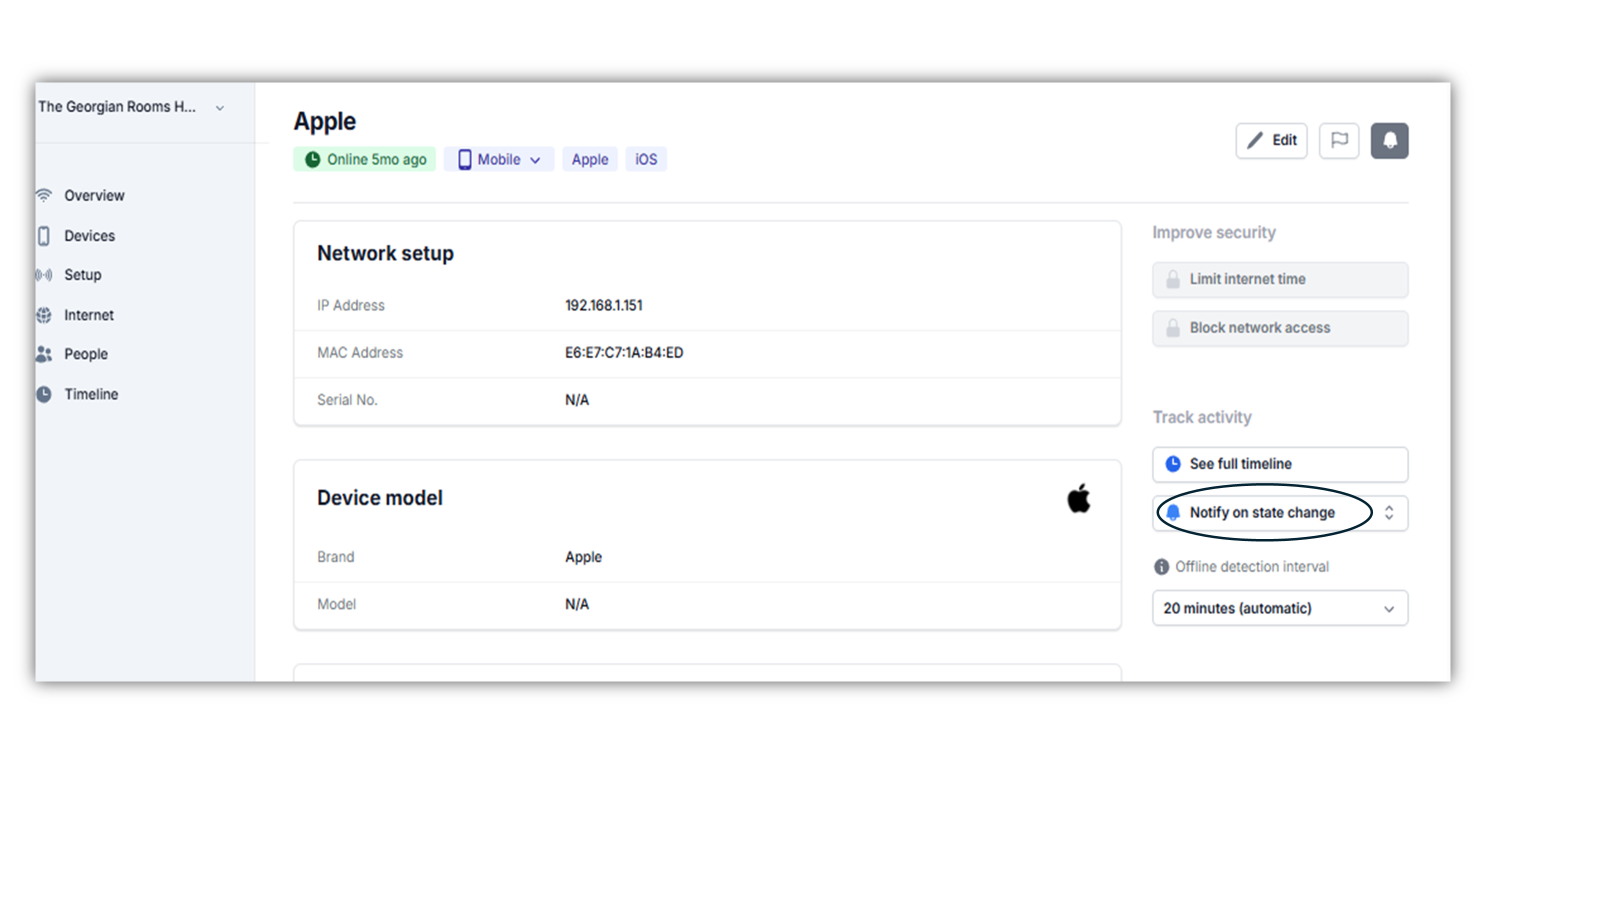Click the Timeline clock icon

tap(44, 394)
